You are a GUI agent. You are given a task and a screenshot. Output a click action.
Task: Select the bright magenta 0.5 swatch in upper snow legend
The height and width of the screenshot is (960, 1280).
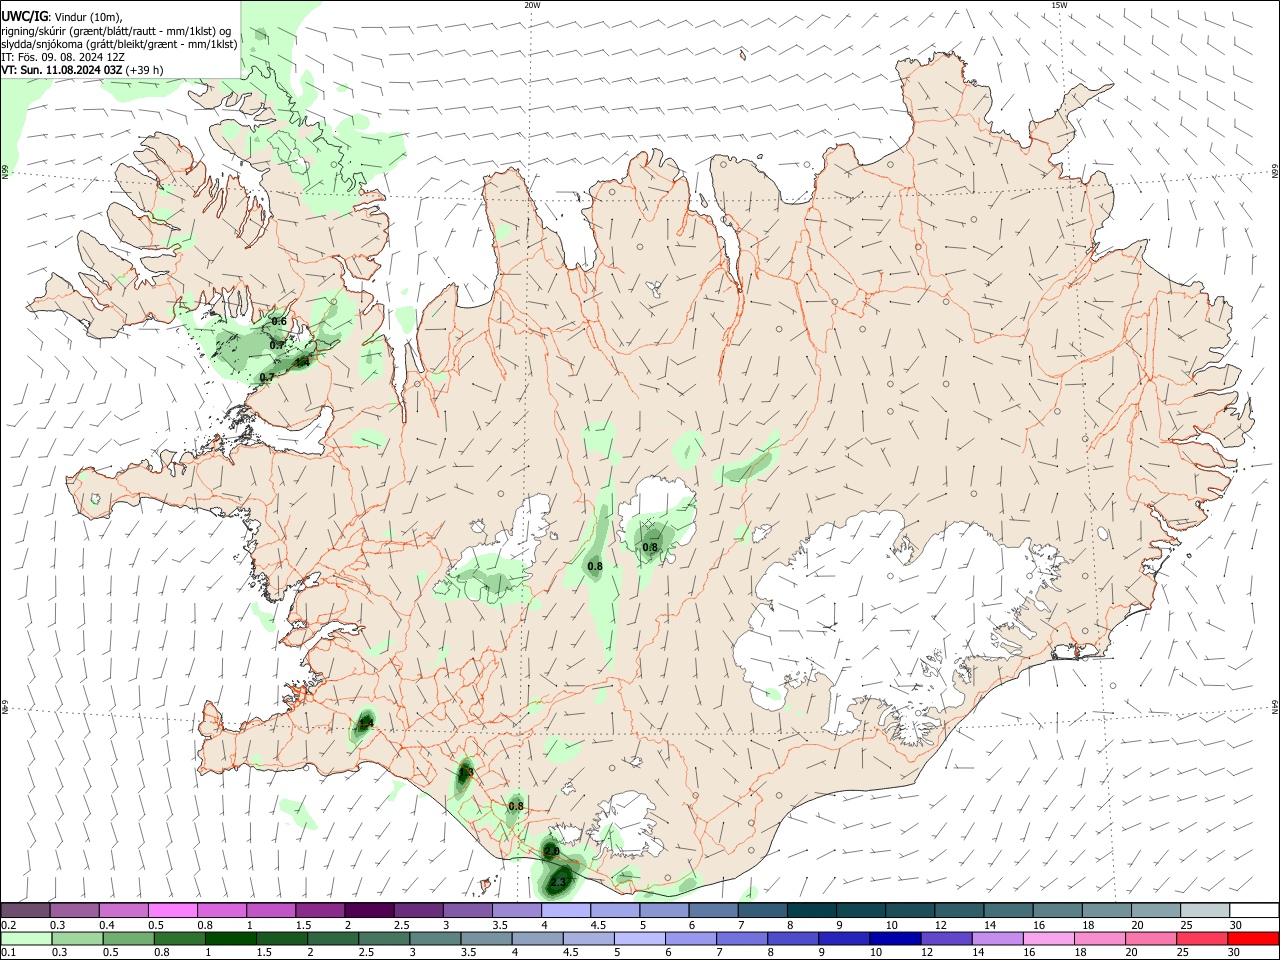point(172,911)
